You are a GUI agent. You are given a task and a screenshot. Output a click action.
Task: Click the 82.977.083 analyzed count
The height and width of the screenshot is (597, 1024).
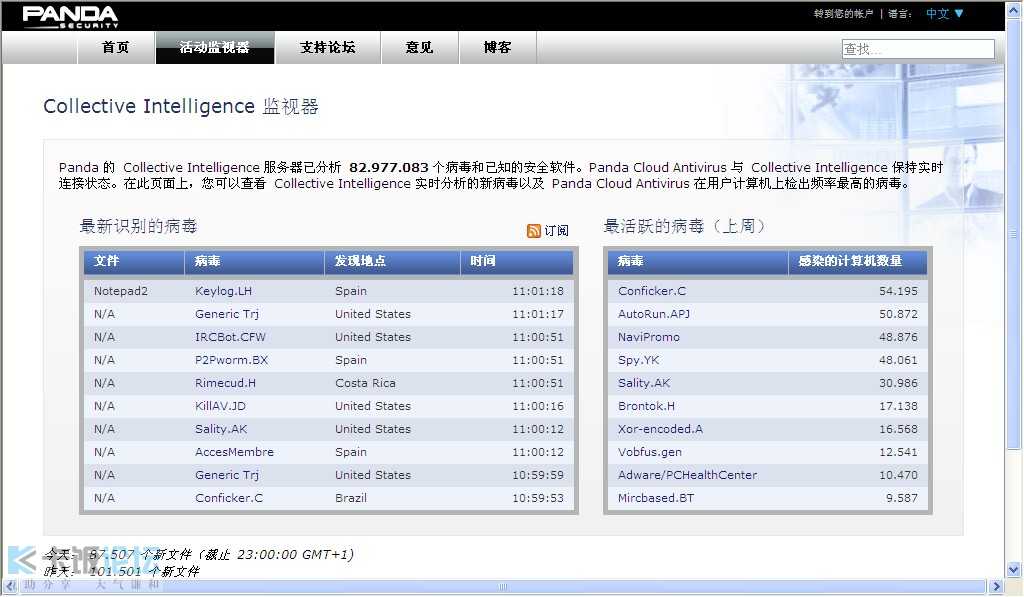click(389, 168)
